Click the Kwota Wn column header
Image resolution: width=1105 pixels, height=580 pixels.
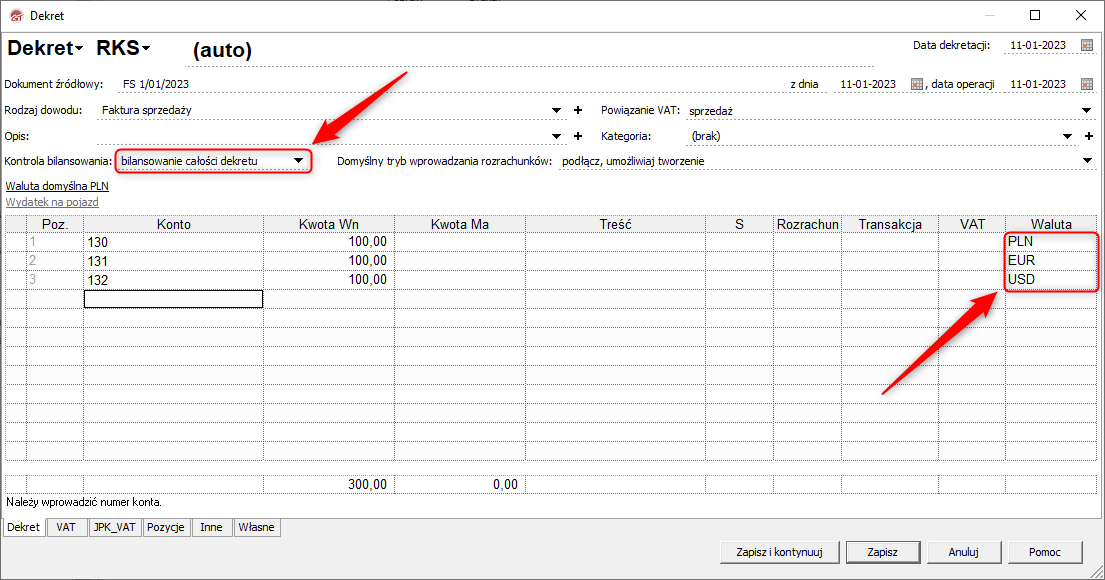coord(328,224)
